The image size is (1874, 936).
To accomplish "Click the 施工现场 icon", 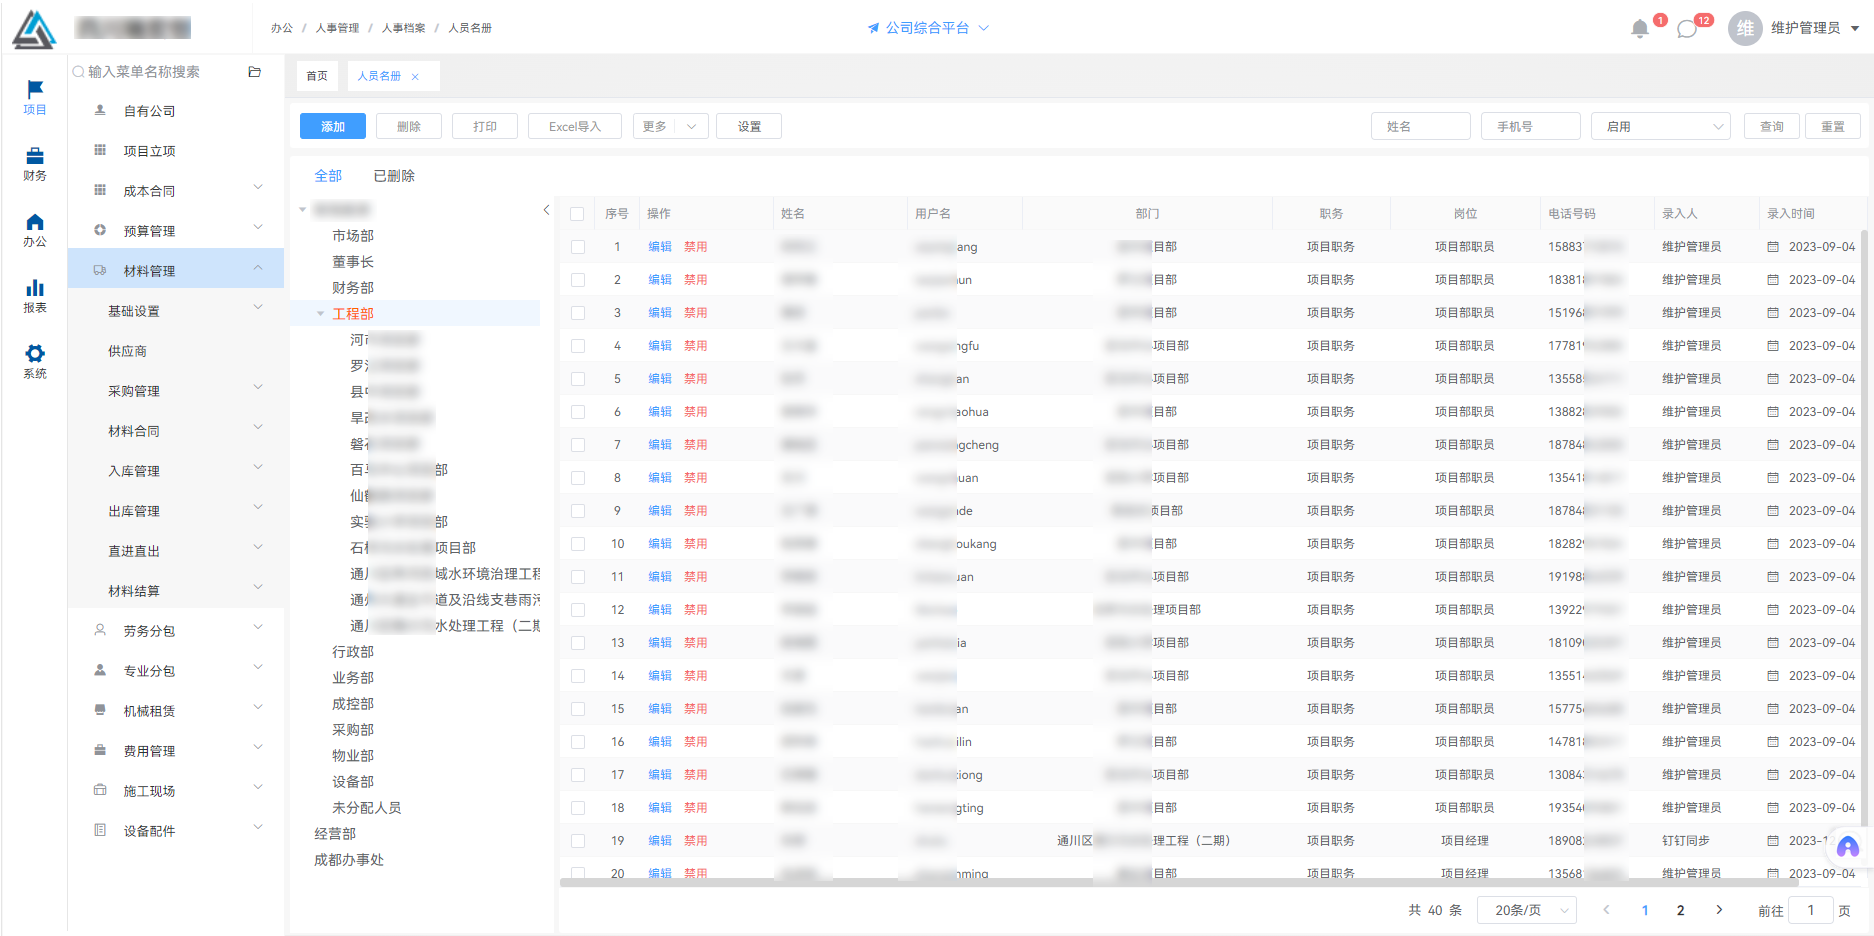I will click(100, 791).
